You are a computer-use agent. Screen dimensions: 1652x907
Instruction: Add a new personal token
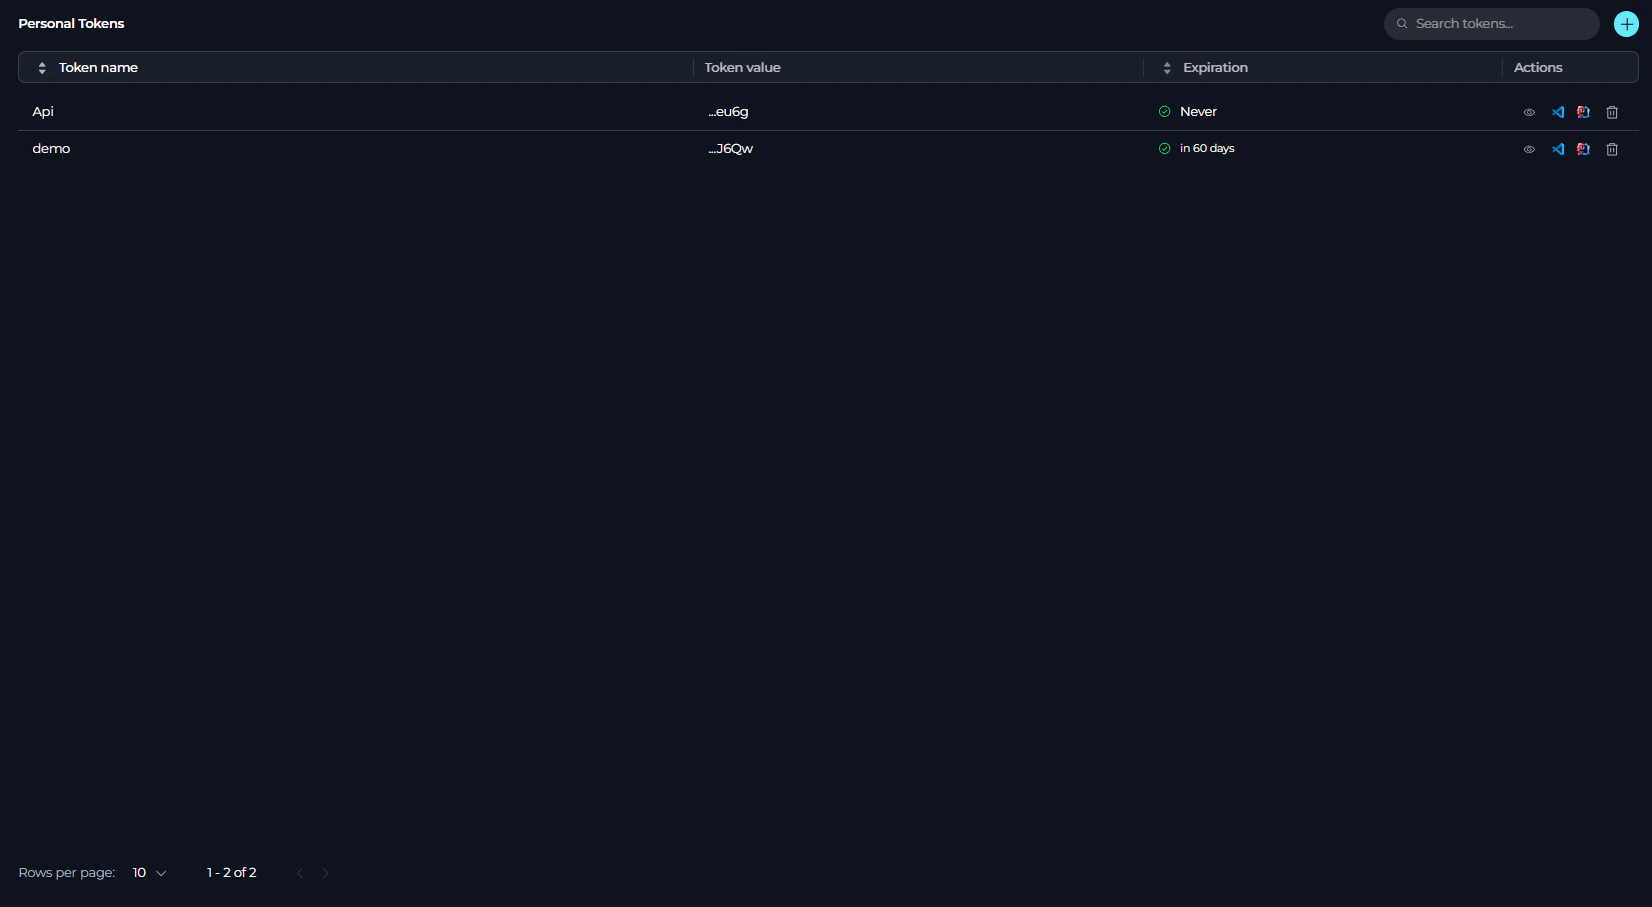(1627, 24)
